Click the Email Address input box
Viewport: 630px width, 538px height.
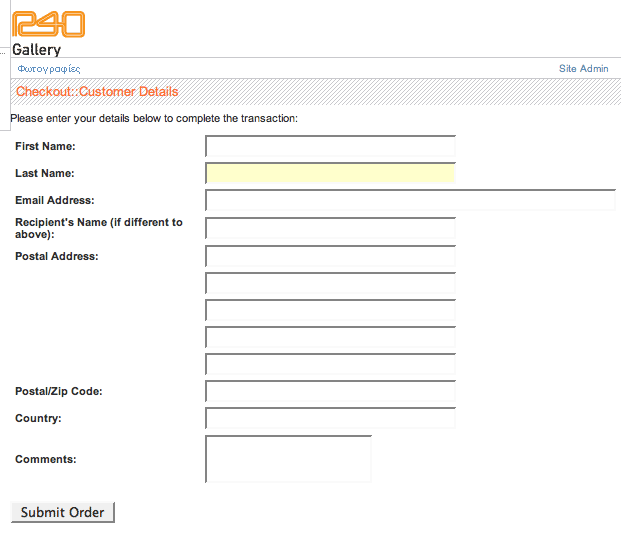coord(410,201)
